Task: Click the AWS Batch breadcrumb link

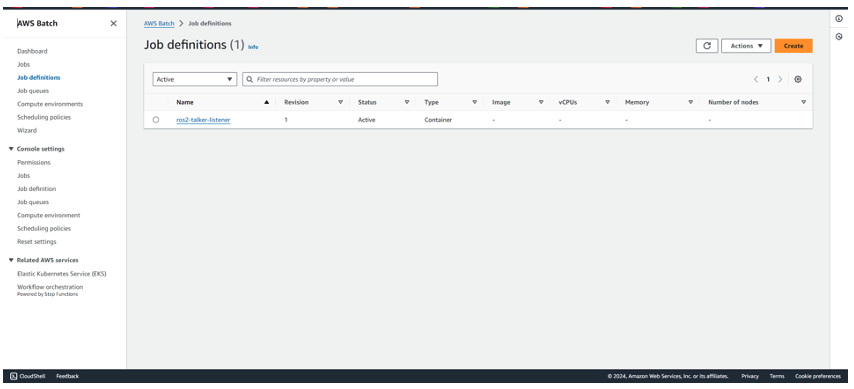Action: (x=159, y=23)
